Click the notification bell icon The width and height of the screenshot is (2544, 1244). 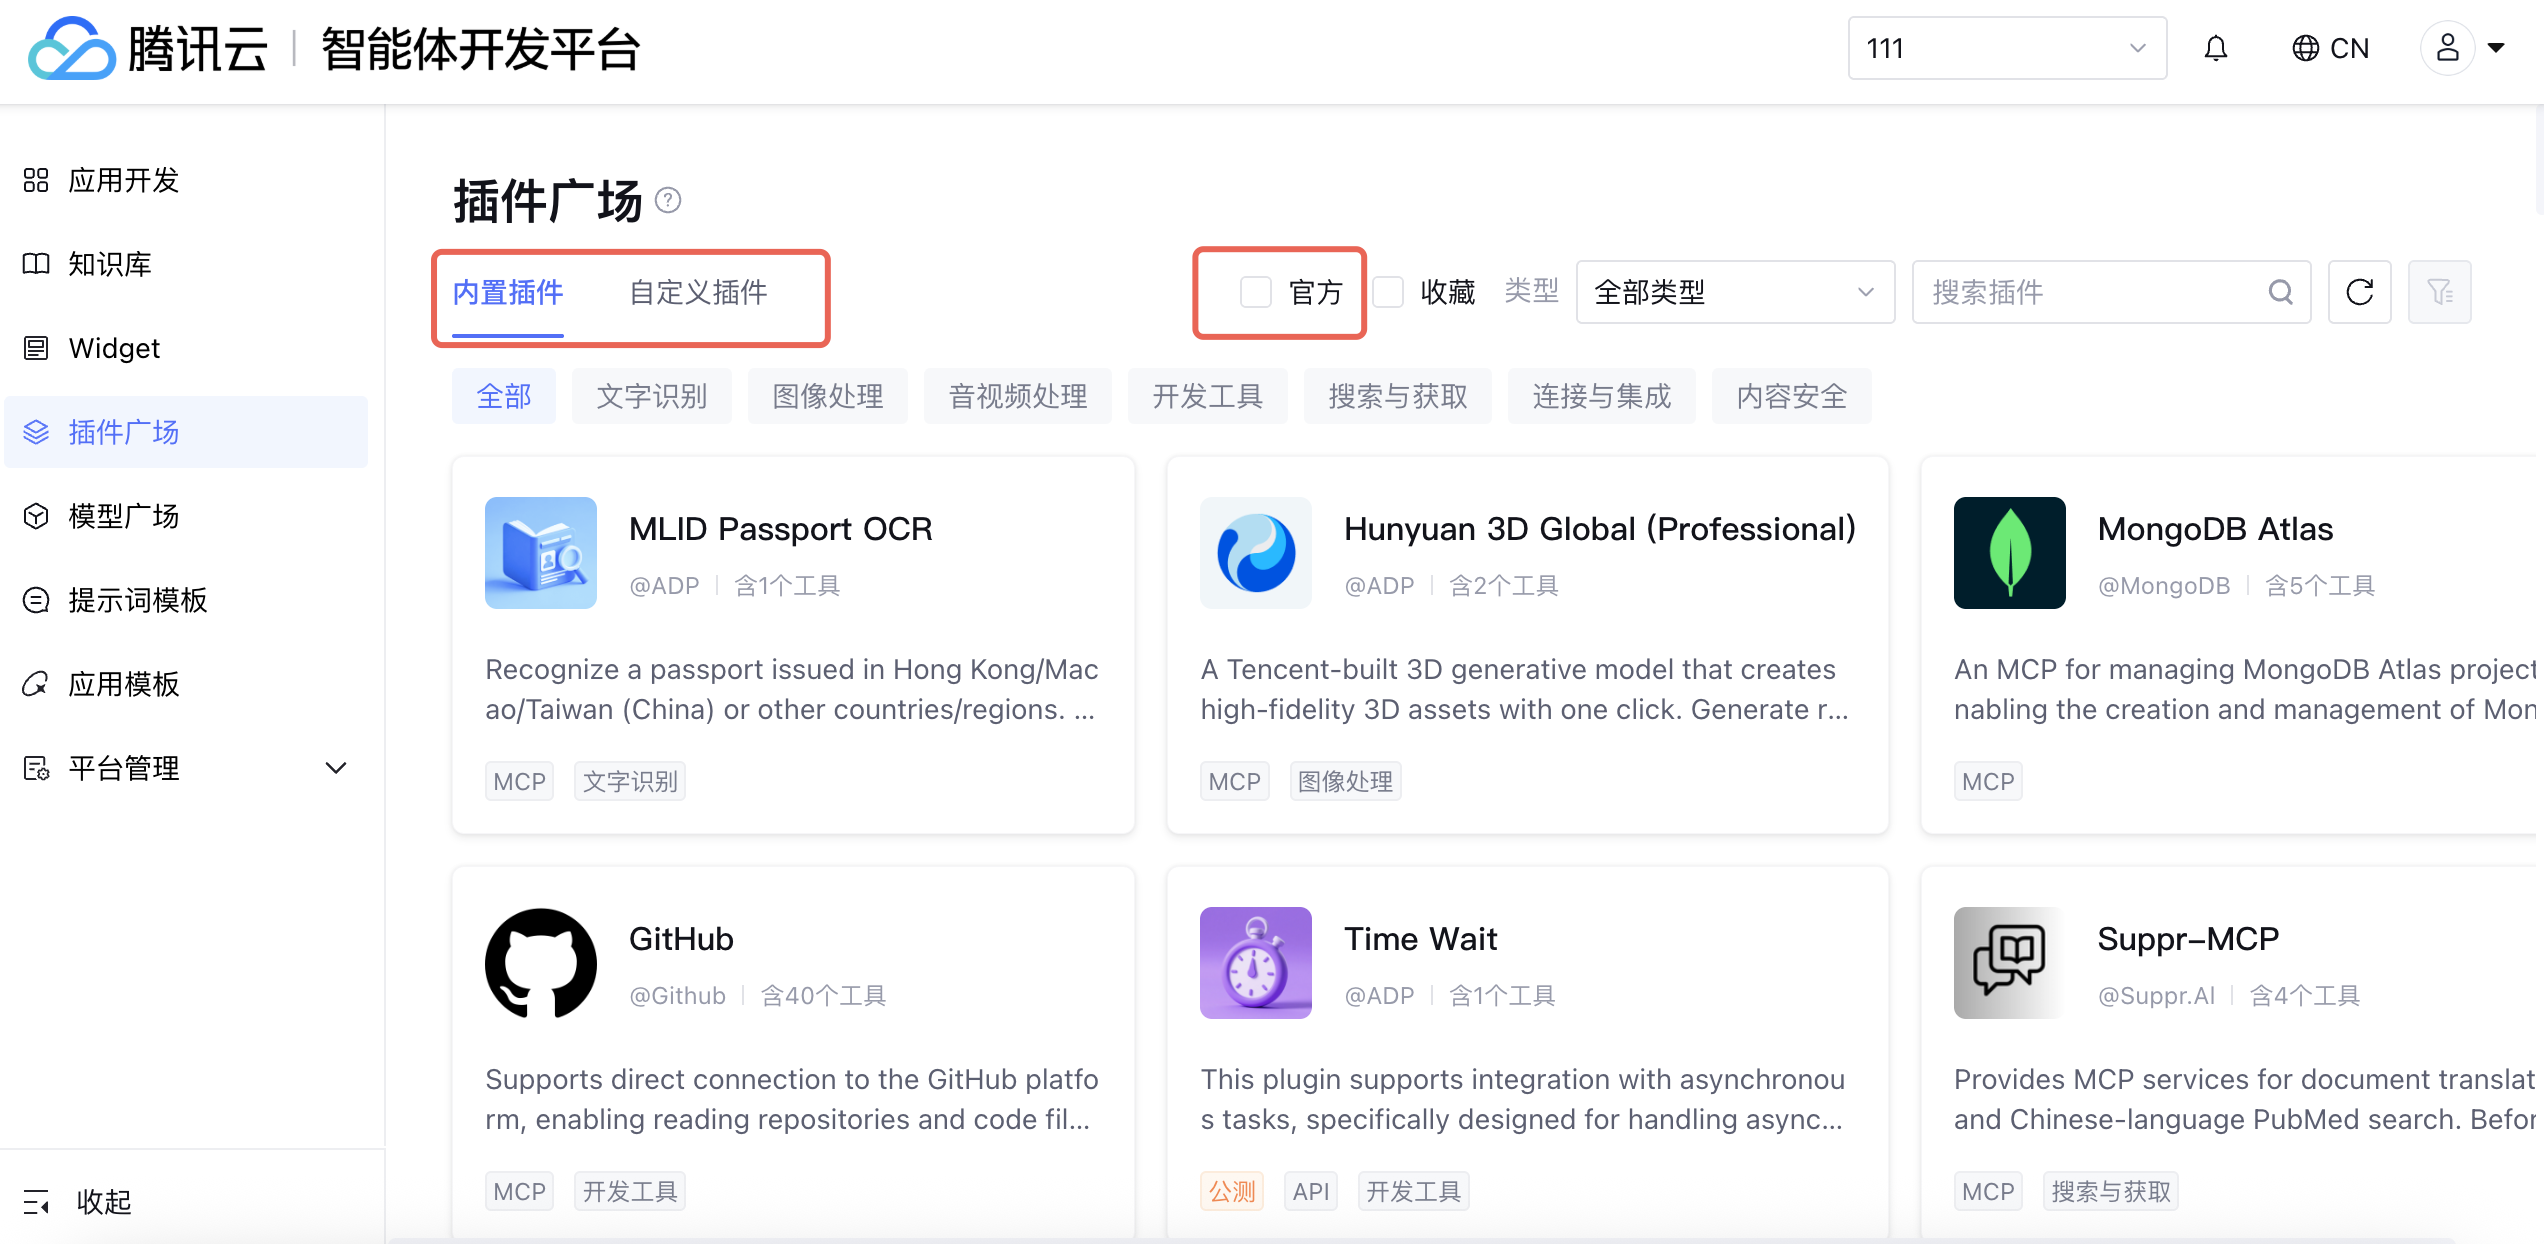pos(2215,48)
